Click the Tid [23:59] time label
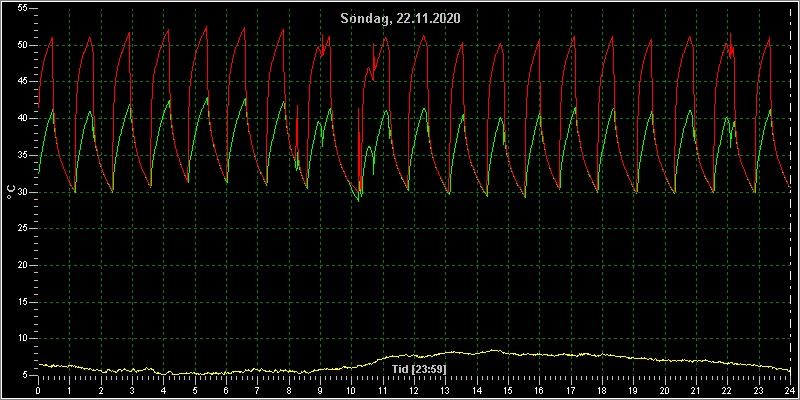This screenshot has width=800, height=400. click(x=419, y=368)
